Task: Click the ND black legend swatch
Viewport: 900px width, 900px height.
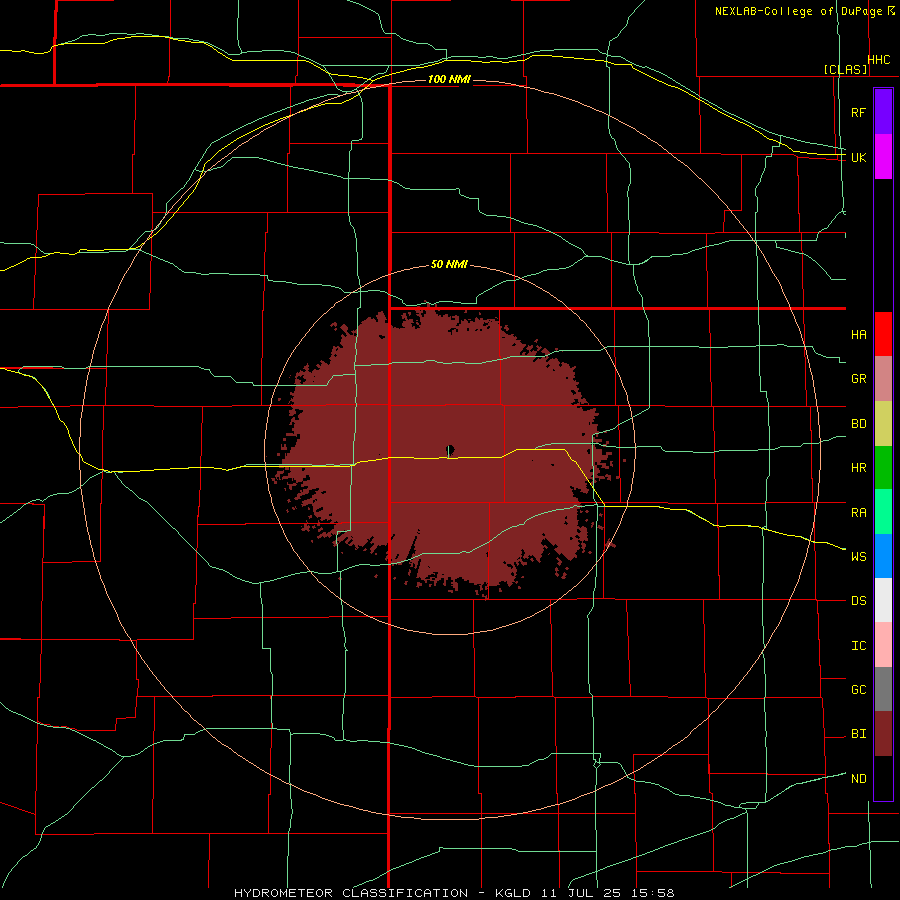Action: 883,778
